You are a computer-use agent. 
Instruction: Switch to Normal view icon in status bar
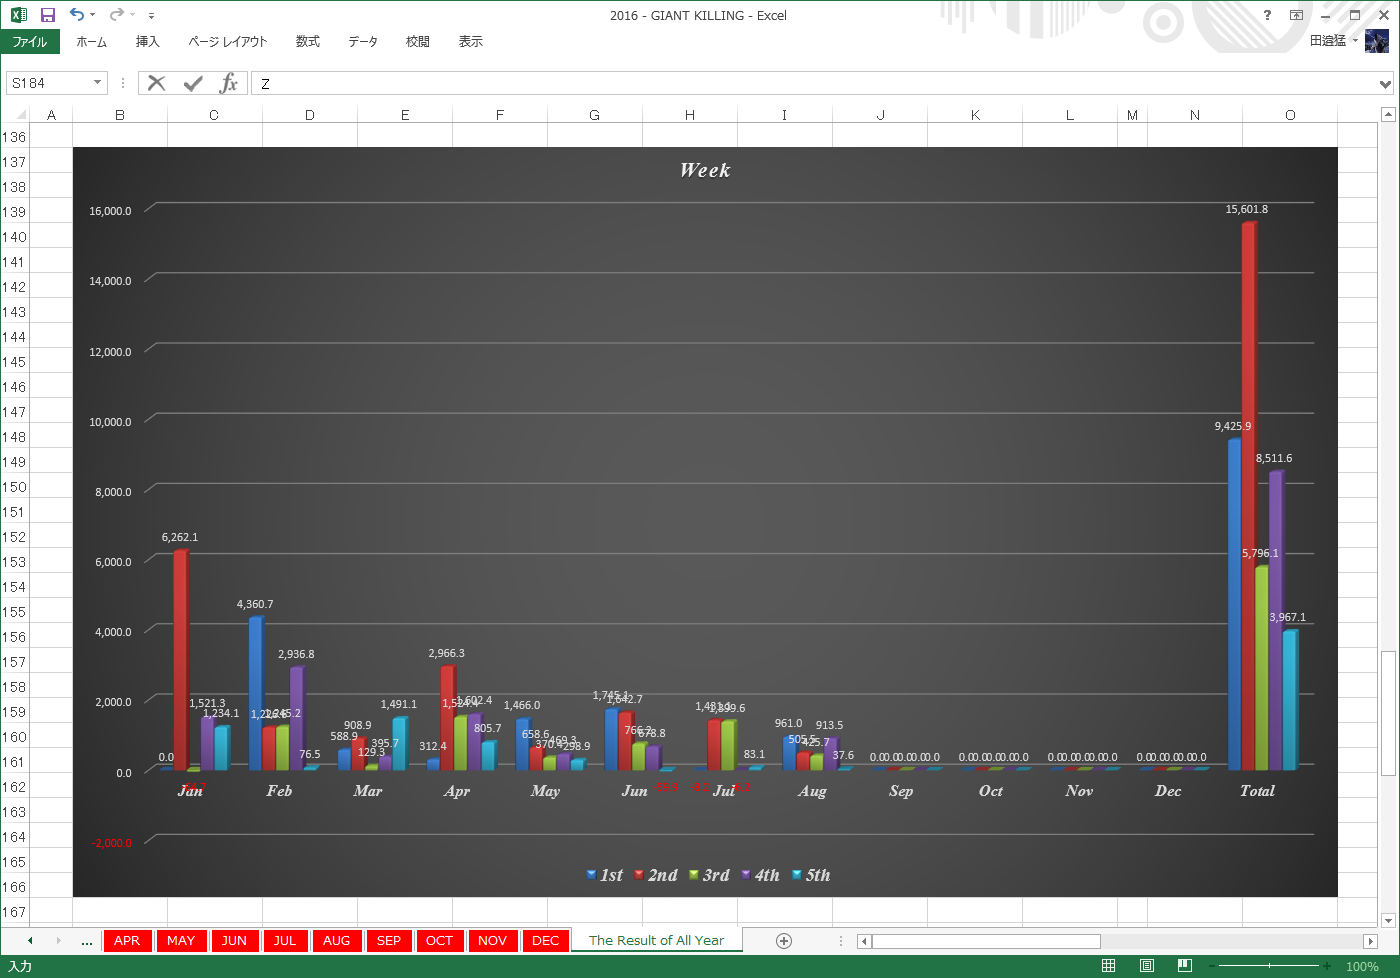[1108, 966]
